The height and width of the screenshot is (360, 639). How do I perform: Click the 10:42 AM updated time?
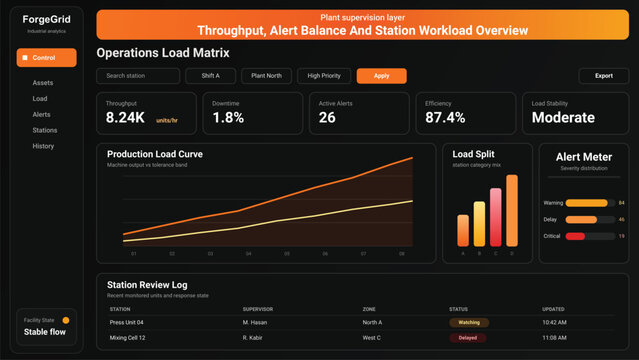[x=554, y=322]
